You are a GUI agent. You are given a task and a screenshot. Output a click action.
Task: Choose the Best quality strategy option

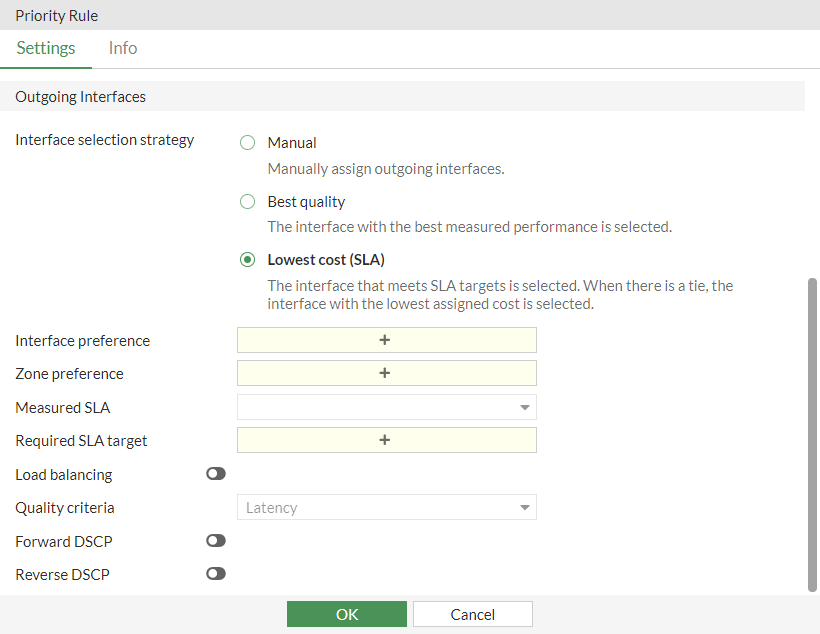pyautogui.click(x=248, y=202)
